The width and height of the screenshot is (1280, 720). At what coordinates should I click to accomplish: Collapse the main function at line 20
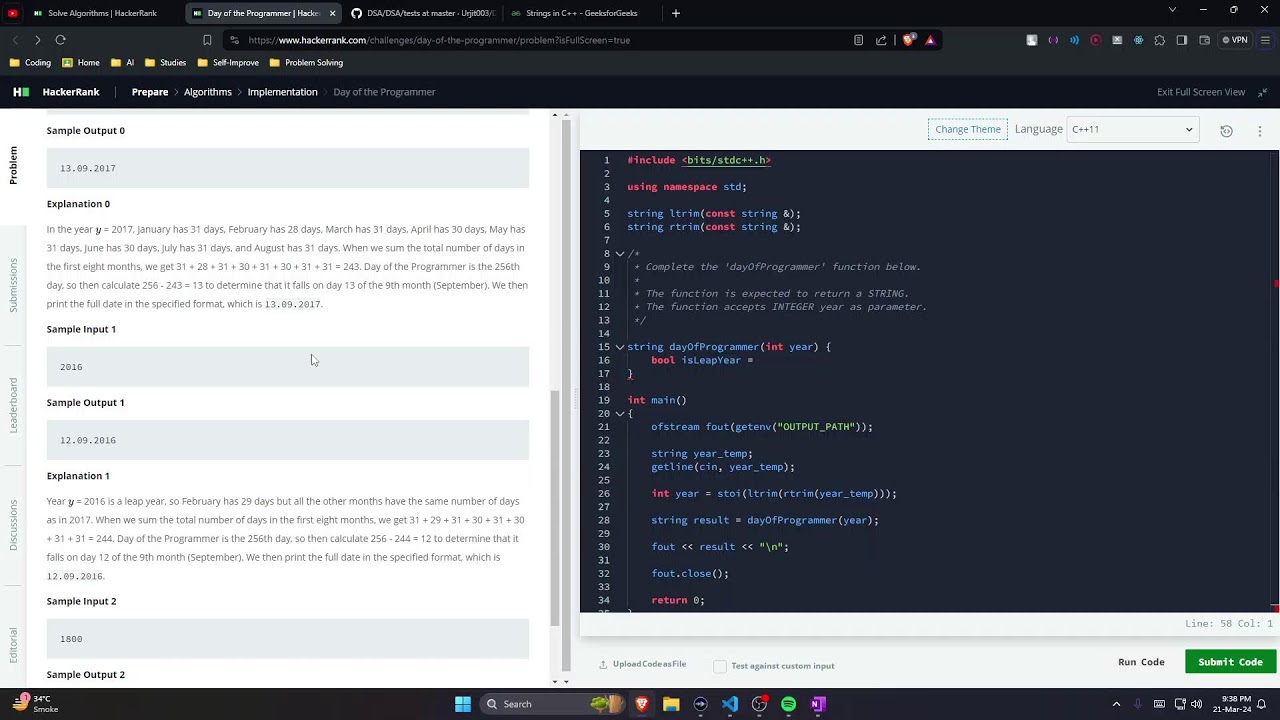620,414
